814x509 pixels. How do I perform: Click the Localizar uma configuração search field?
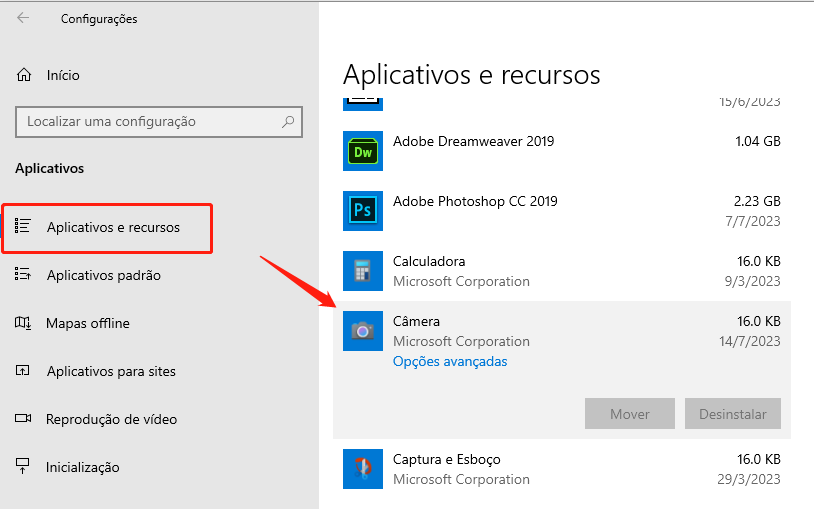[x=150, y=122]
